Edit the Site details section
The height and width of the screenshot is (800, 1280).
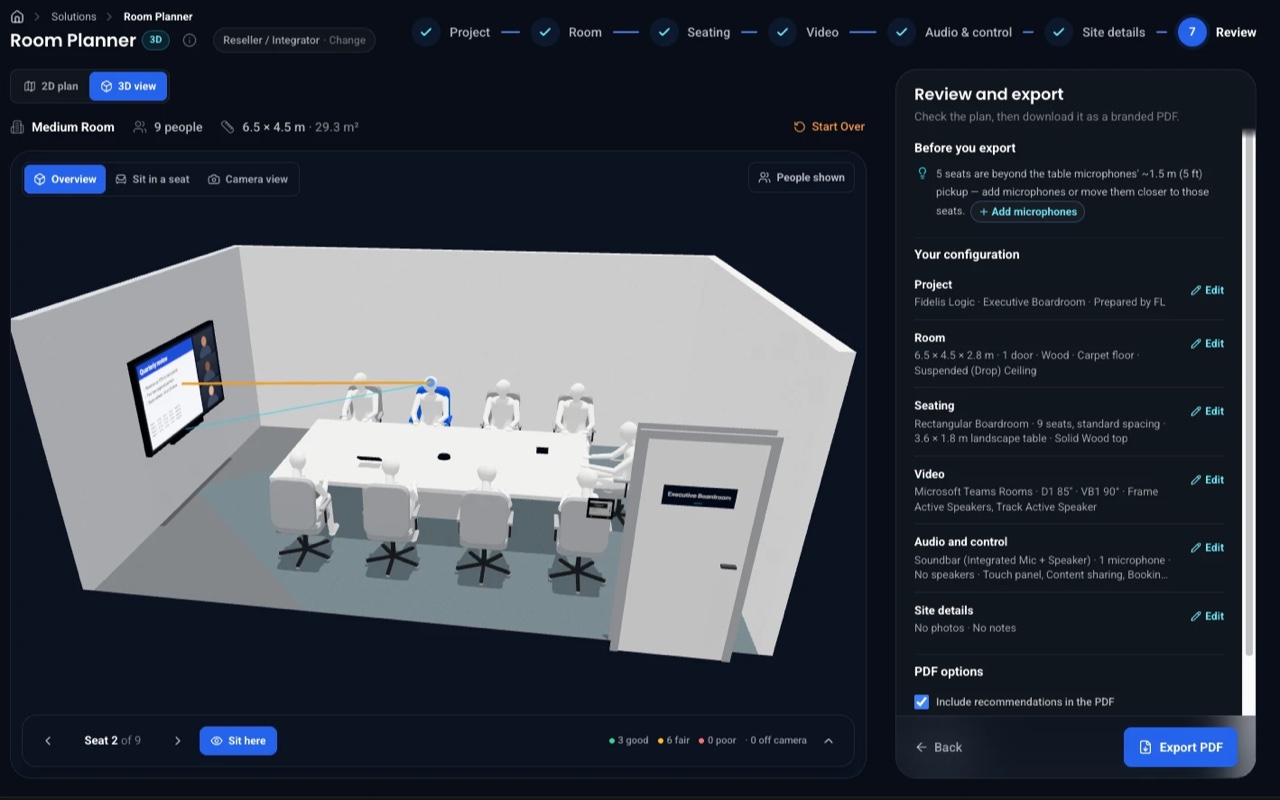click(x=1207, y=617)
